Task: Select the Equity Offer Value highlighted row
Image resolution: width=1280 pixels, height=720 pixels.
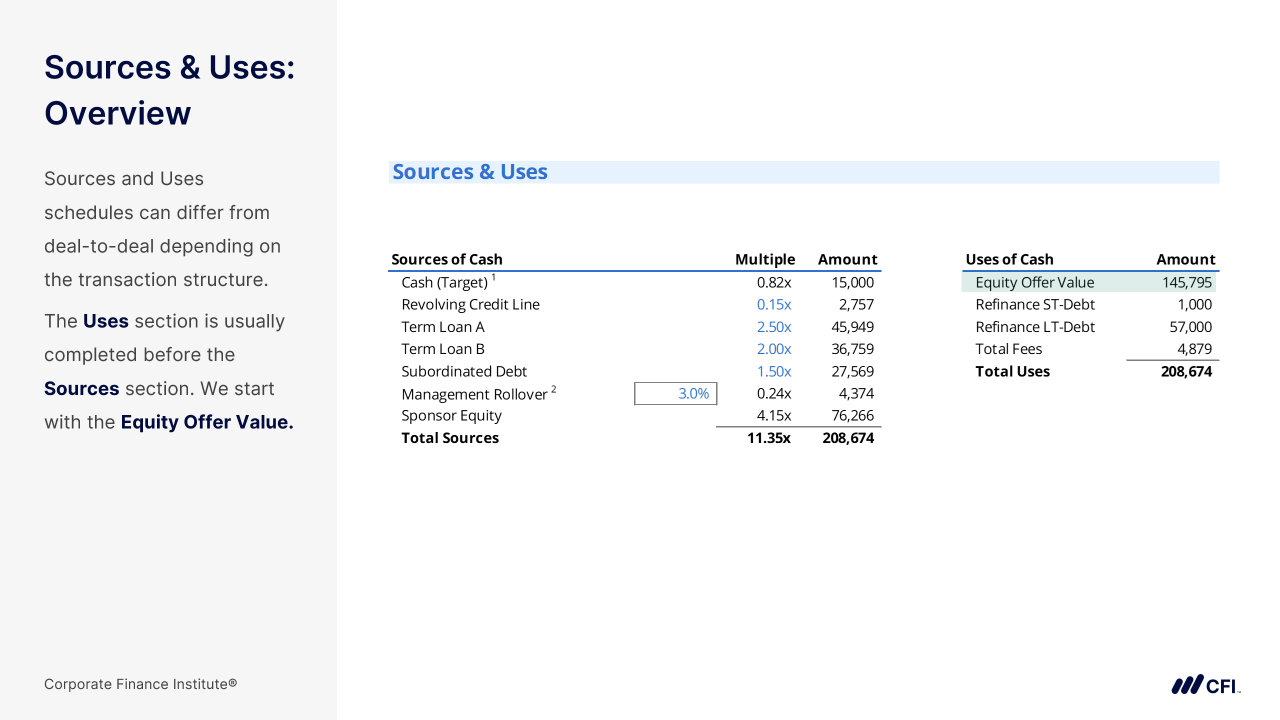Action: point(1089,283)
